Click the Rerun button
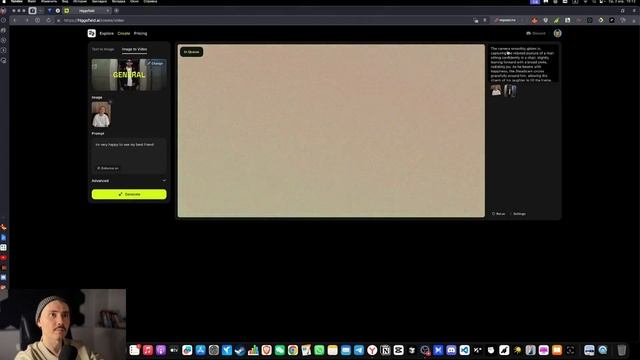This screenshot has width=640, height=360. point(498,214)
